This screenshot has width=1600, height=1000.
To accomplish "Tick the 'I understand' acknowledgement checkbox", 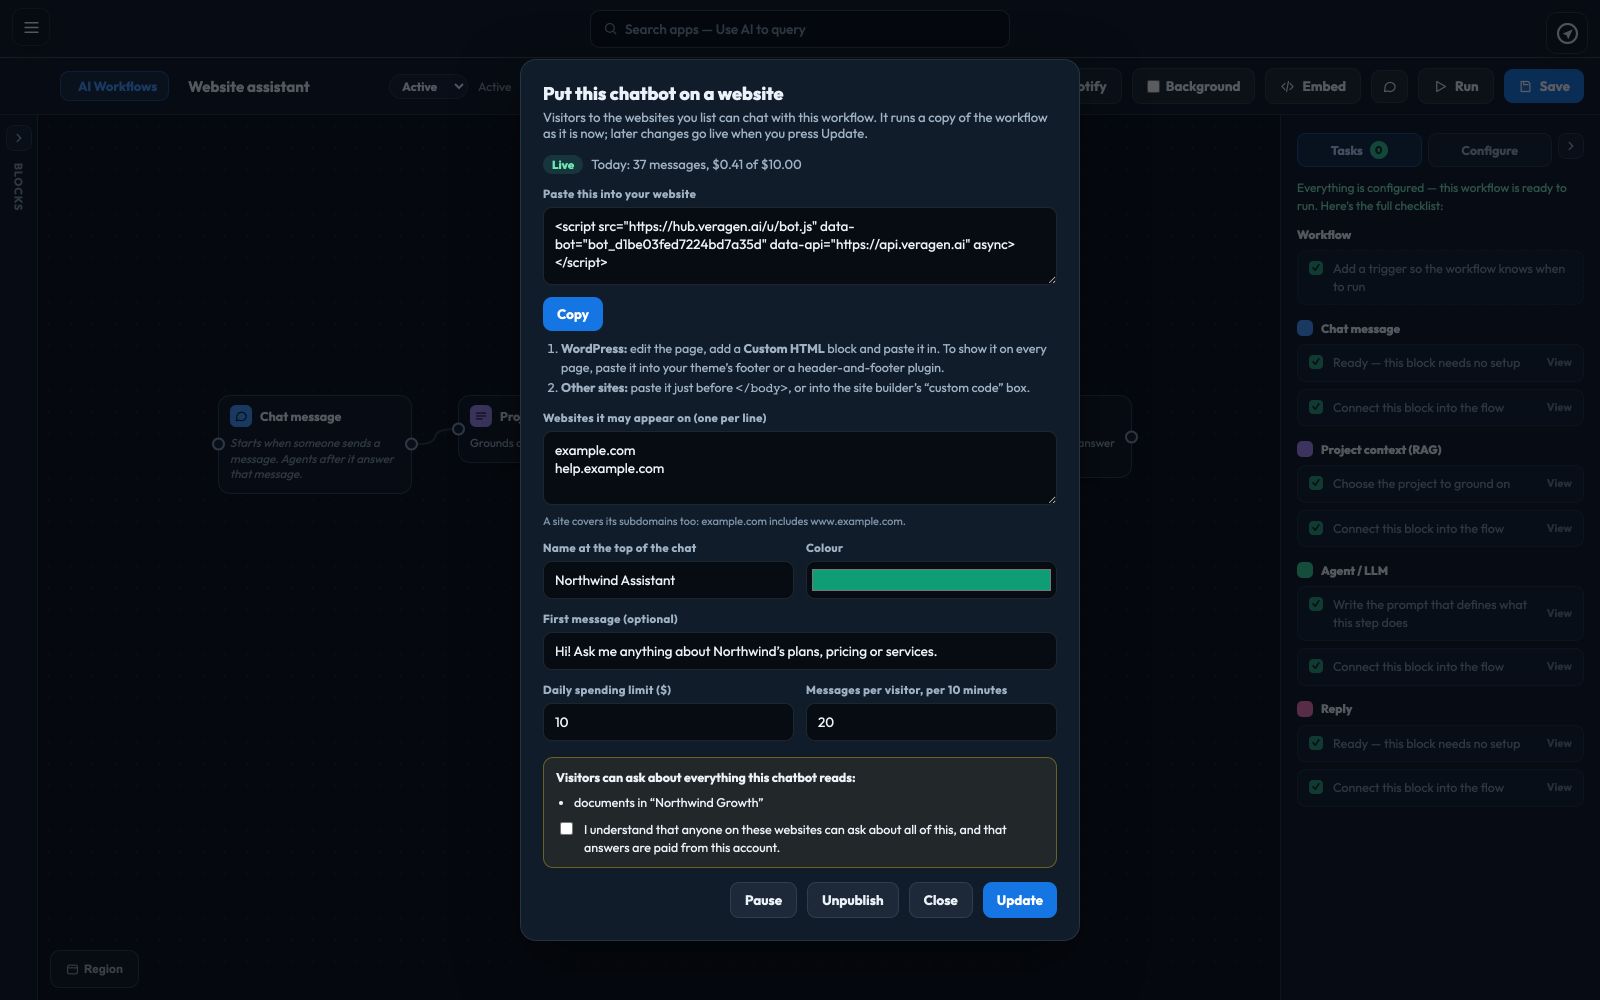I will [x=567, y=829].
